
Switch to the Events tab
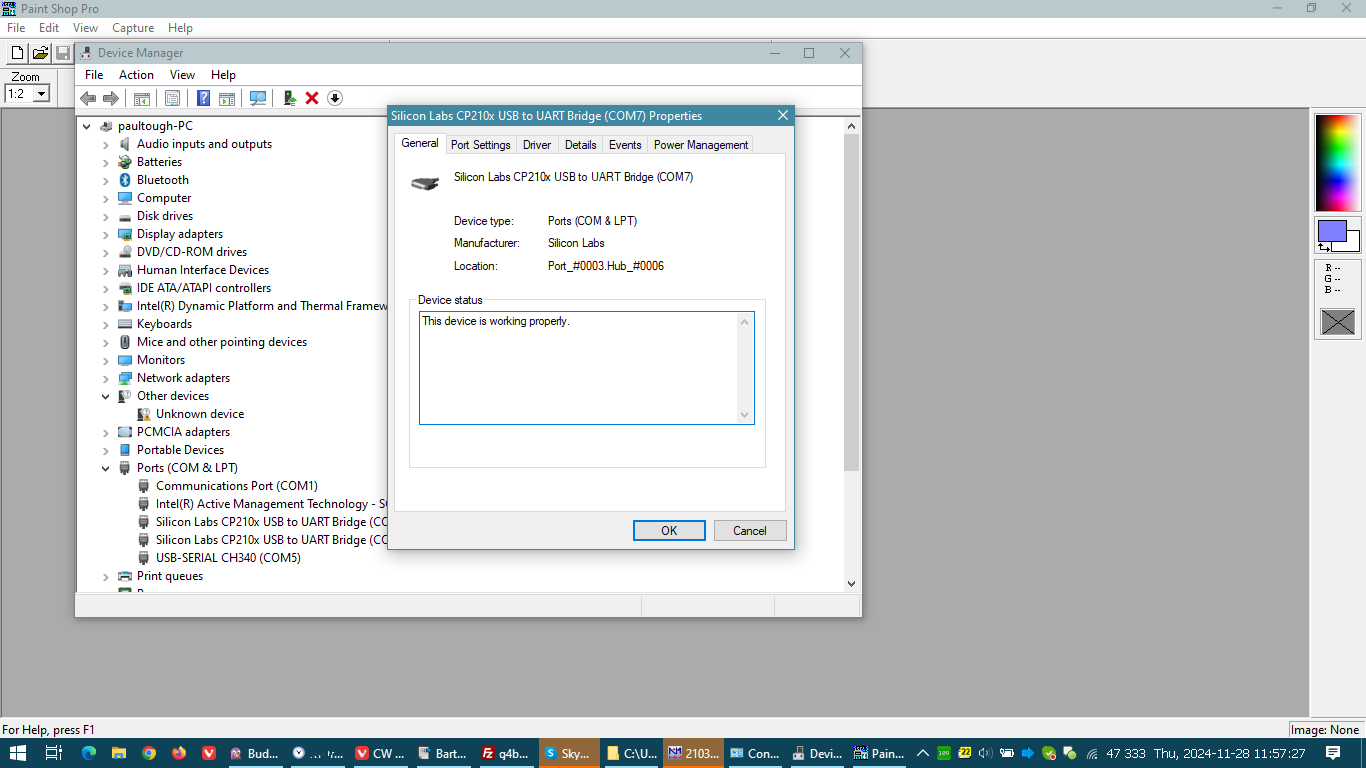coord(625,145)
